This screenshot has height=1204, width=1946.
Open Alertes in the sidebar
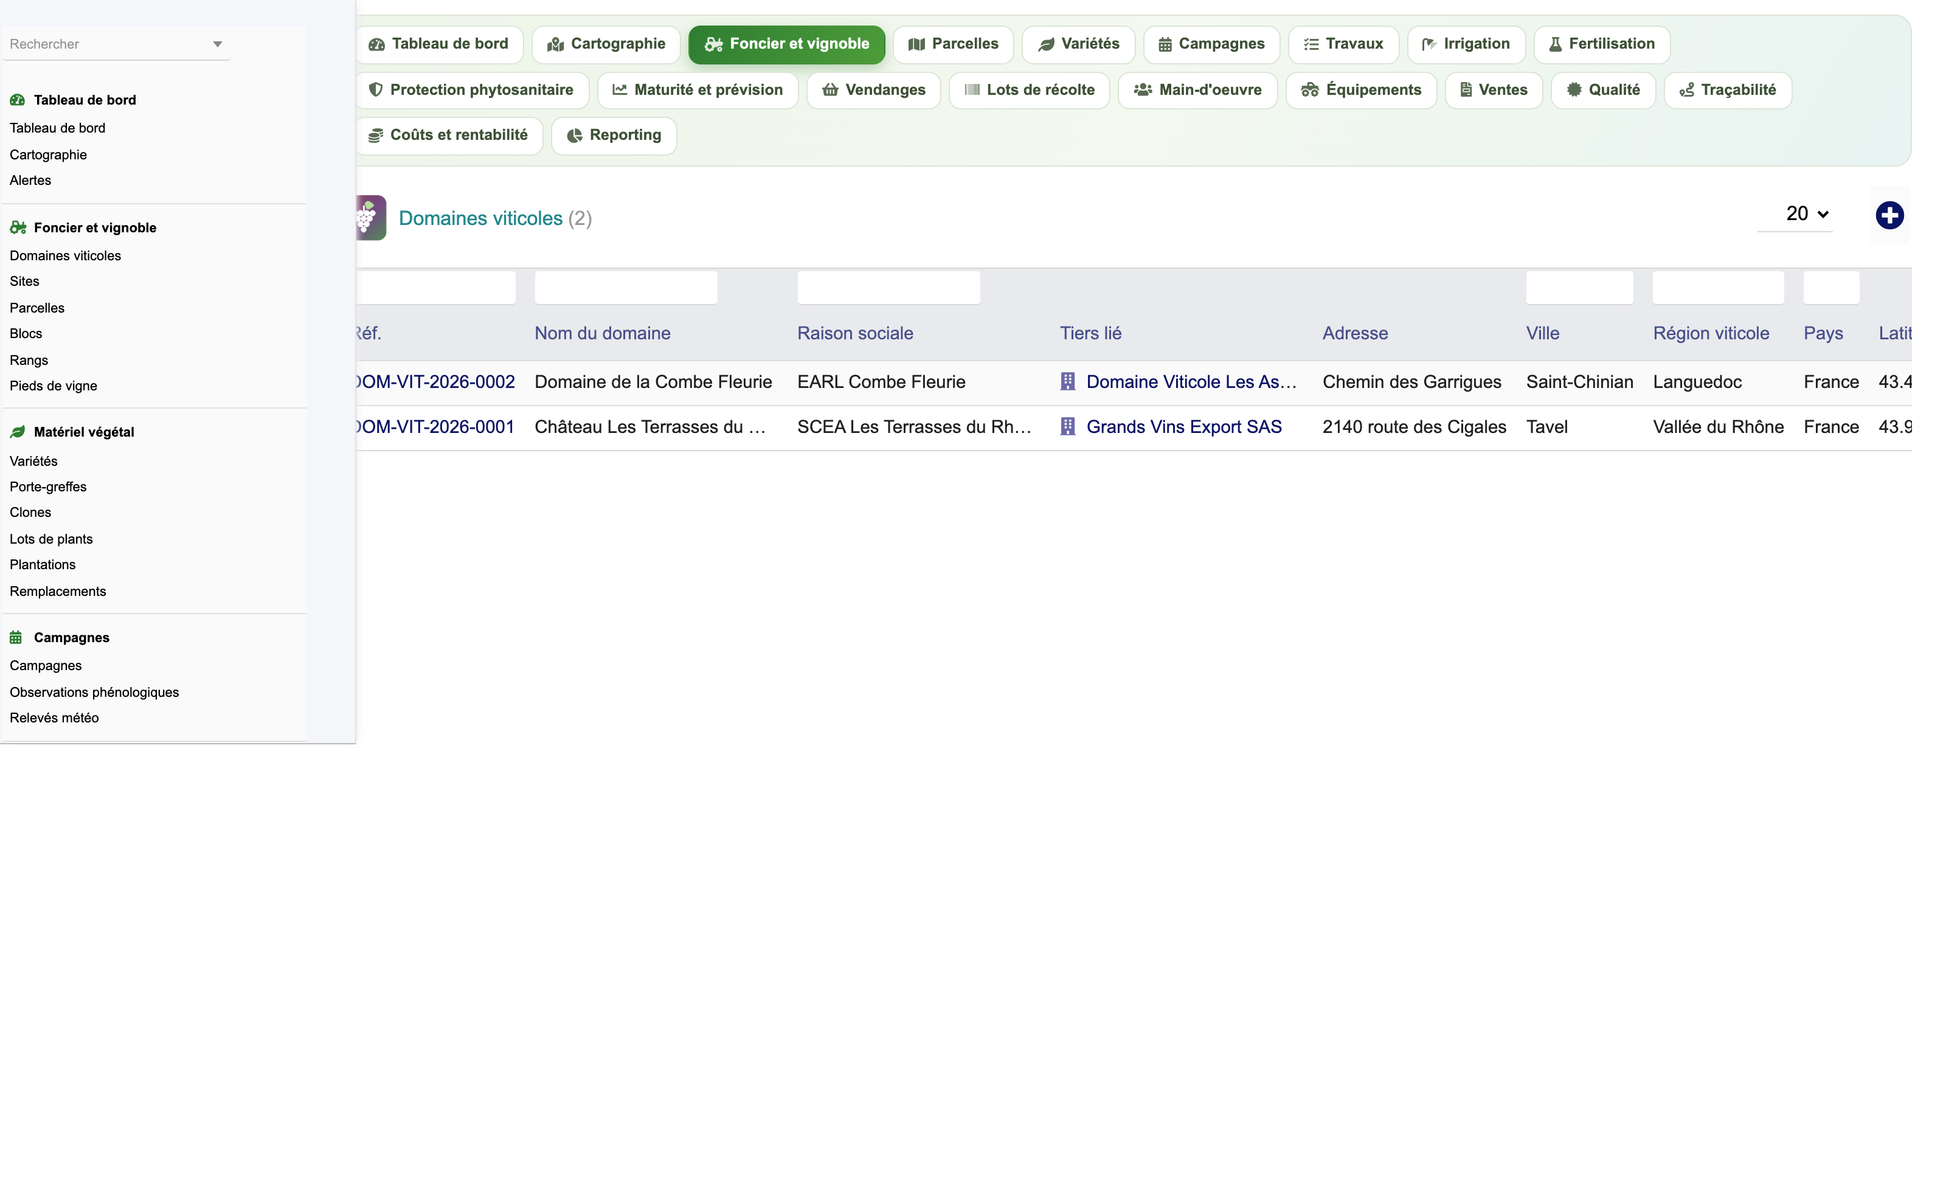pos(31,181)
